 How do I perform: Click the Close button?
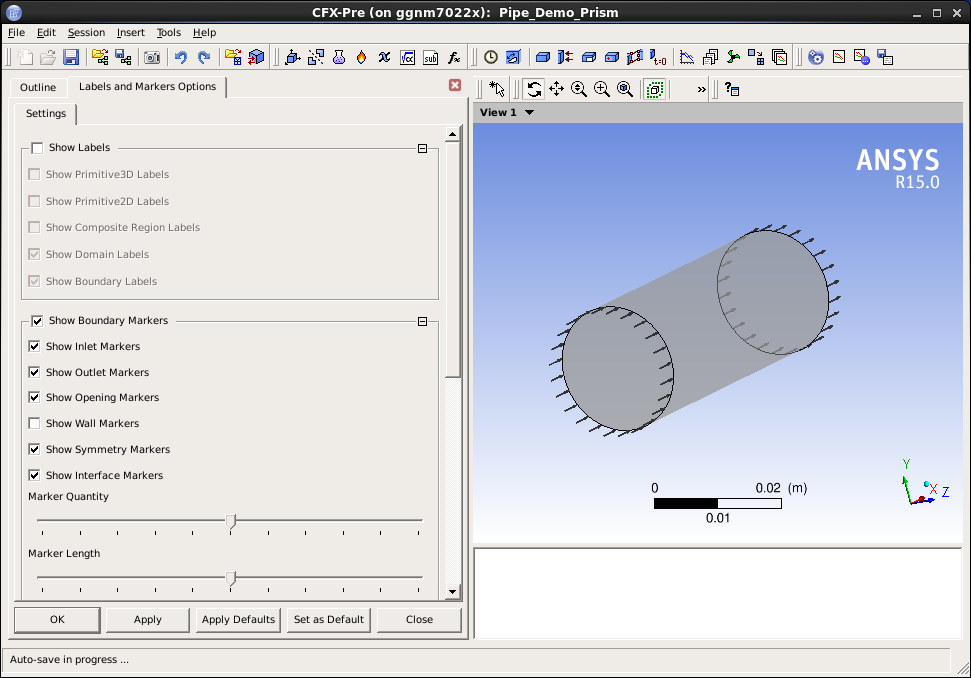(x=419, y=619)
